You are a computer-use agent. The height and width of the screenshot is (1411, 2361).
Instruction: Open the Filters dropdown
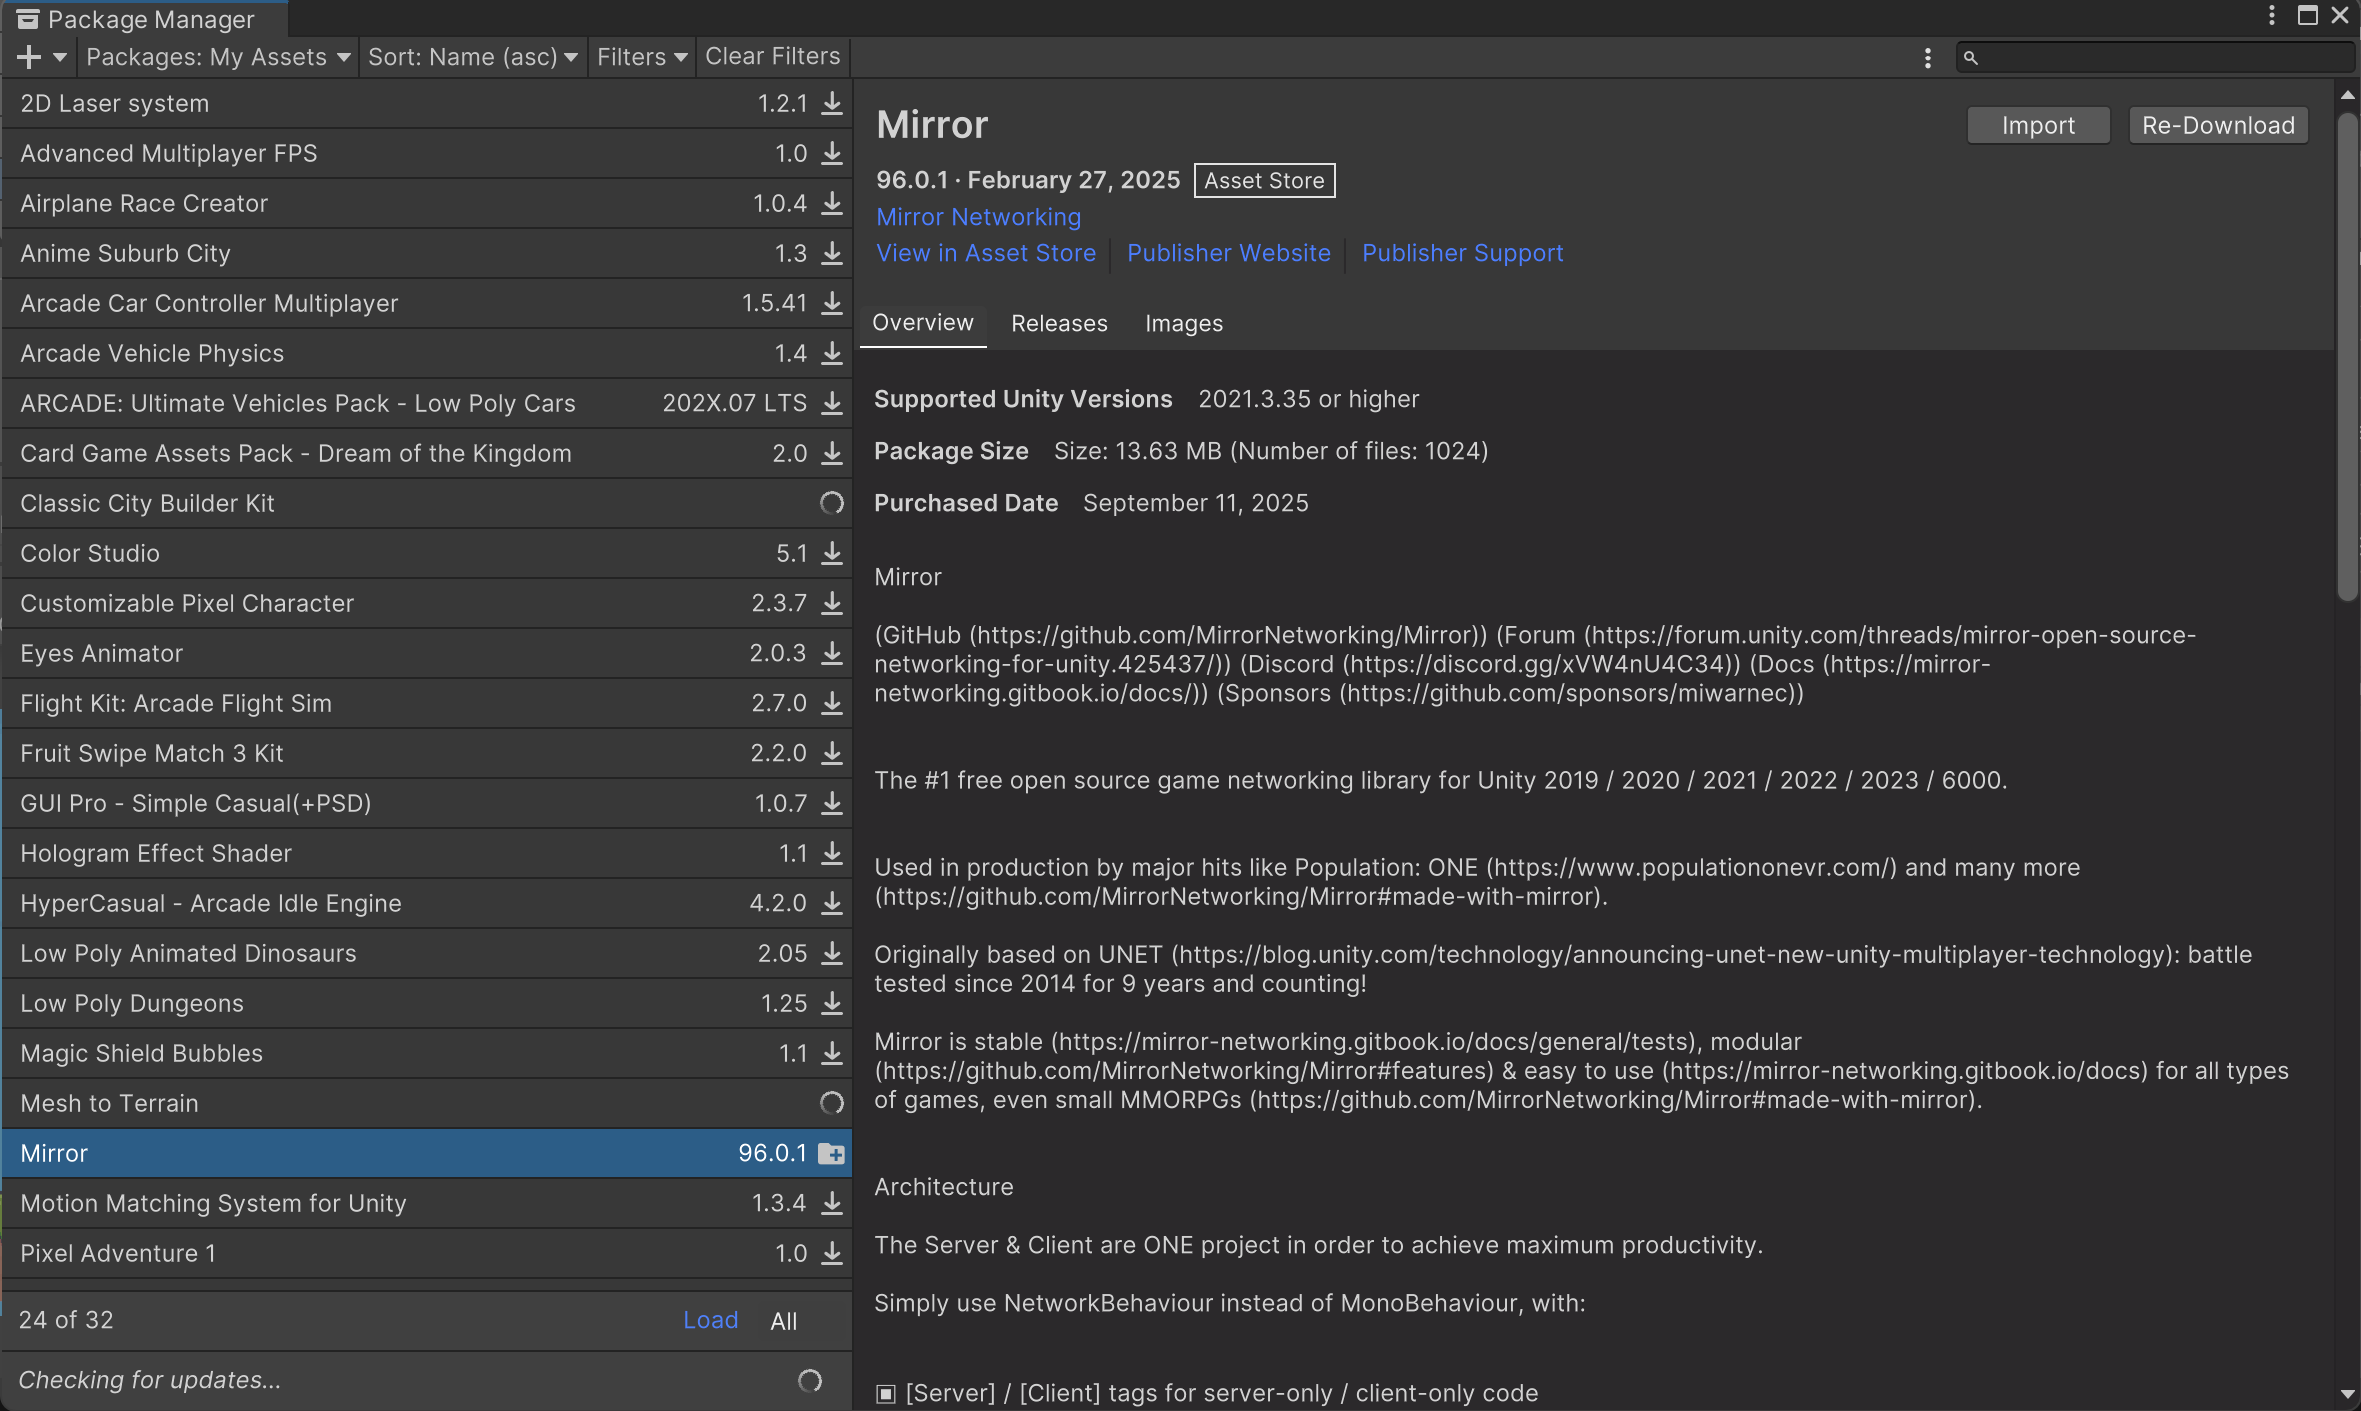[x=641, y=57]
